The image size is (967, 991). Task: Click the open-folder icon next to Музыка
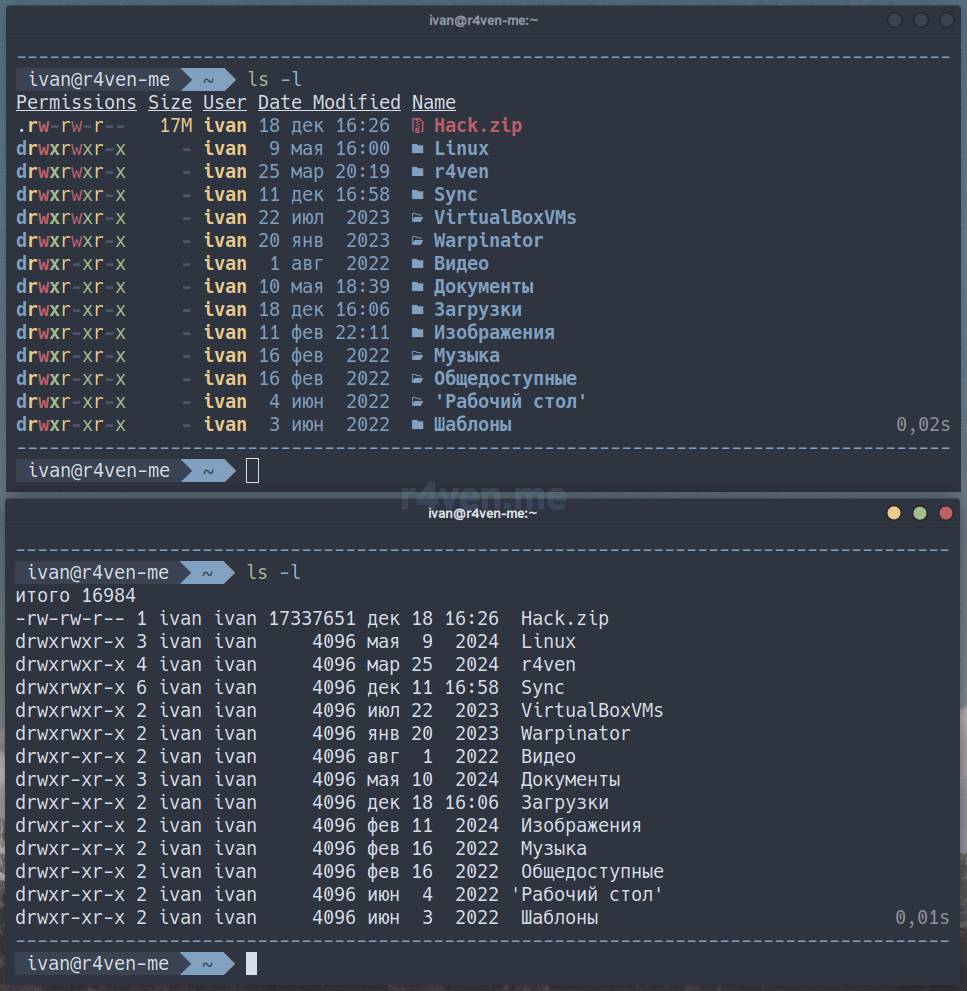pos(418,356)
